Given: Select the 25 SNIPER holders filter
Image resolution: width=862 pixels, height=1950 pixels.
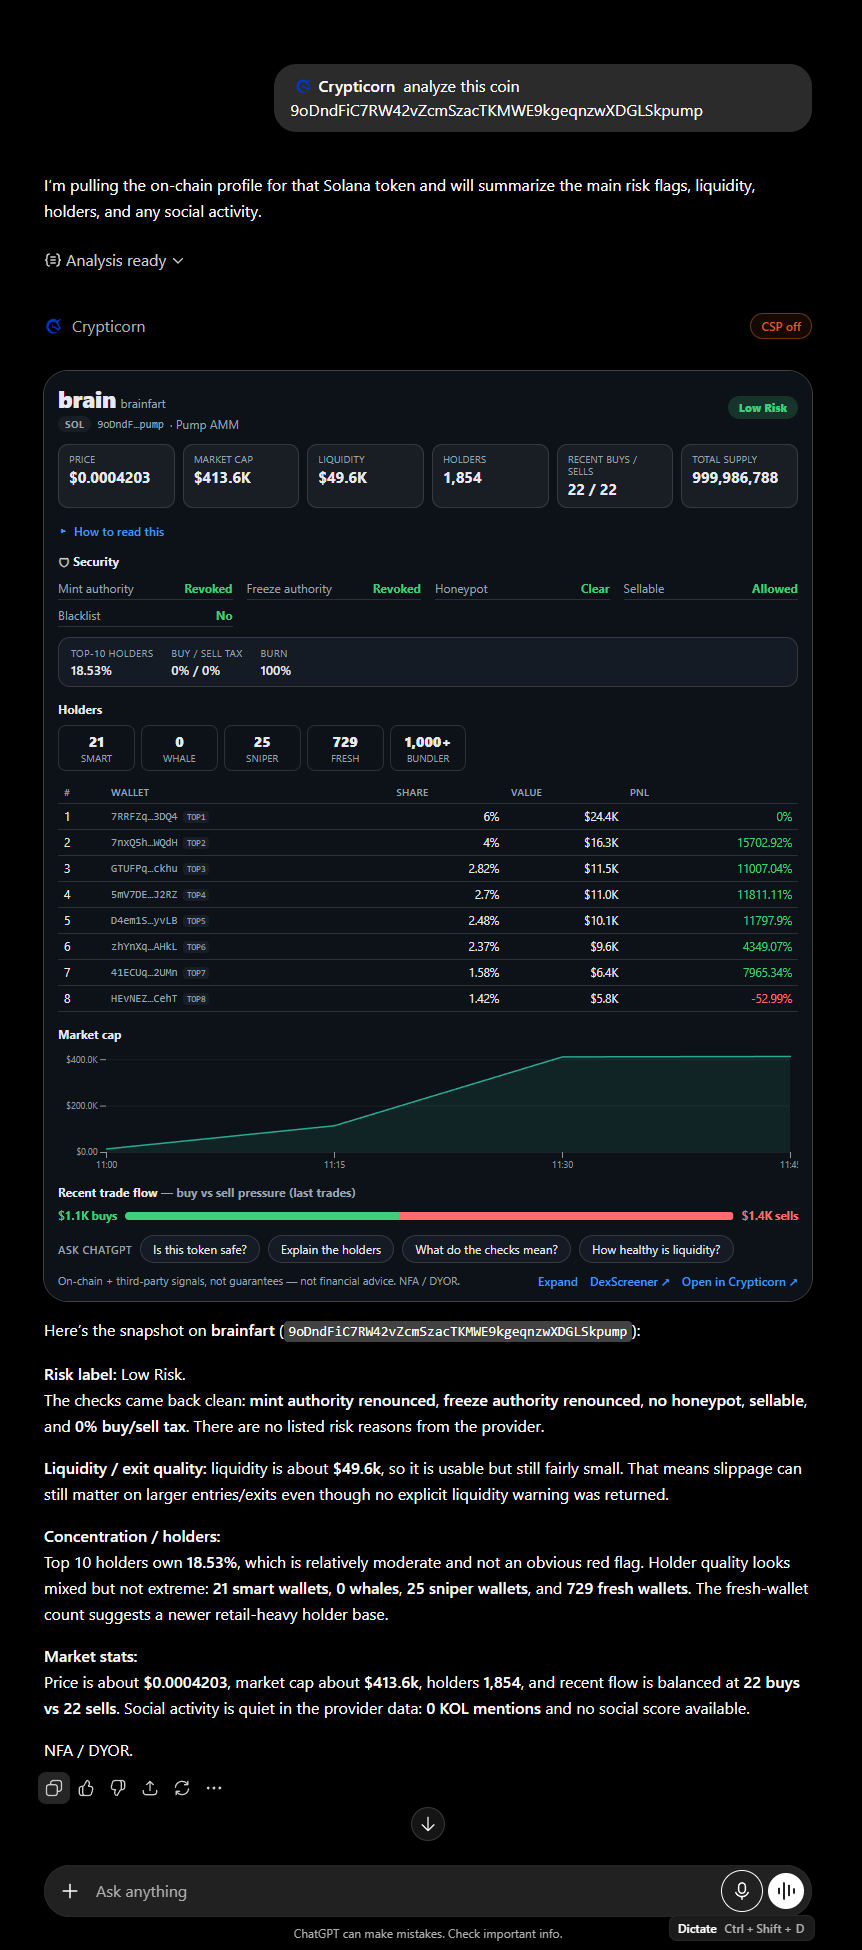Looking at the screenshot, I should (262, 748).
